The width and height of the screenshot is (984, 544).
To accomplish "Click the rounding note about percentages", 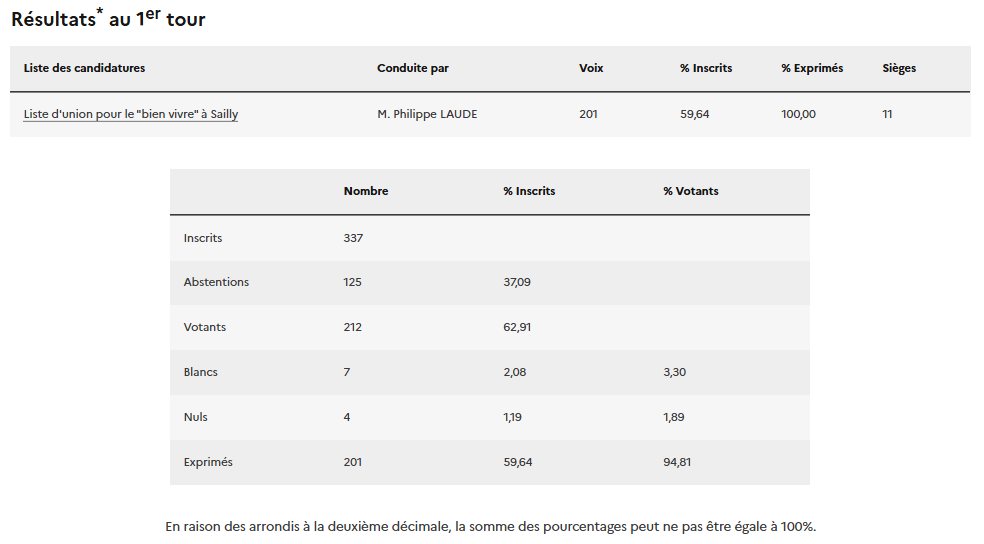I will [x=491, y=526].
